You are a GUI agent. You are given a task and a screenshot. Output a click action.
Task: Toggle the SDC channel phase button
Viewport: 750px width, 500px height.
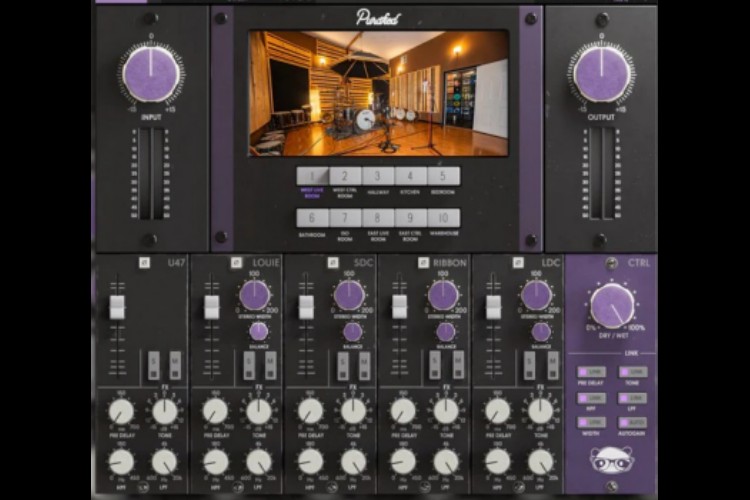pos(333,262)
